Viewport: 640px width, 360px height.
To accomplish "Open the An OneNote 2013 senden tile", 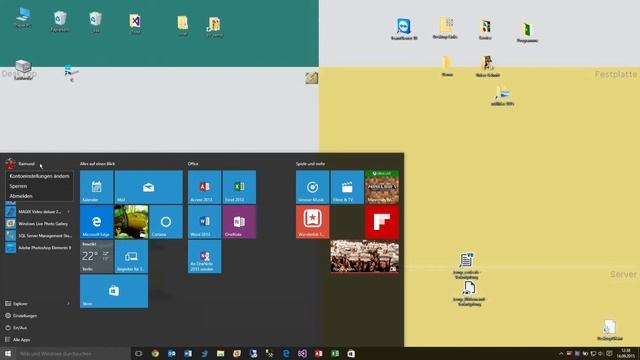I will [x=204, y=256].
